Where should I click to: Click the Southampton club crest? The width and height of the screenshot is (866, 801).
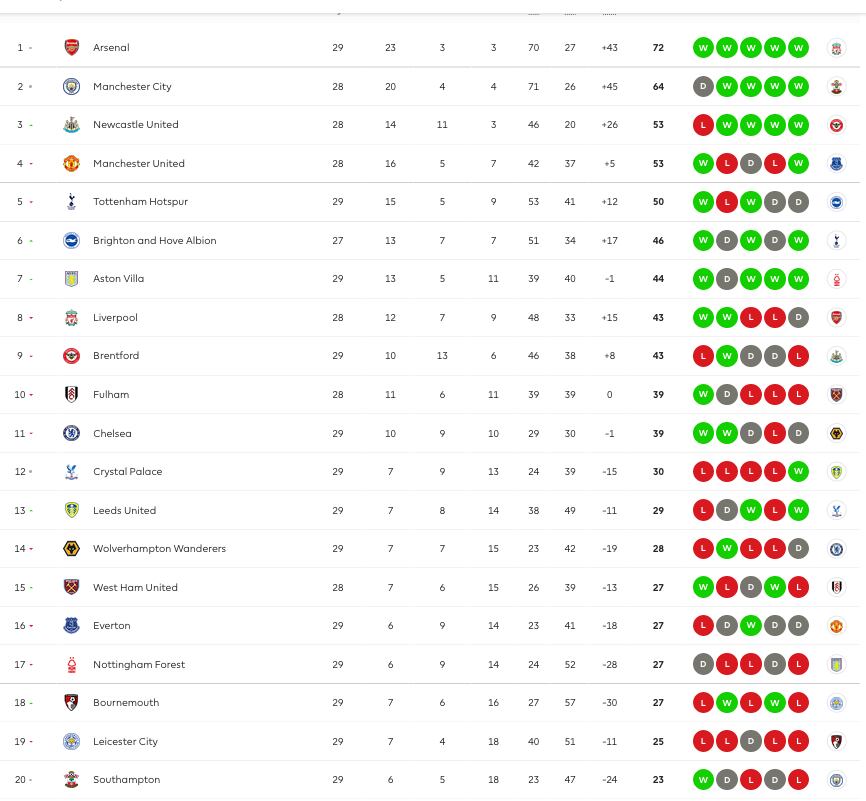(71, 779)
